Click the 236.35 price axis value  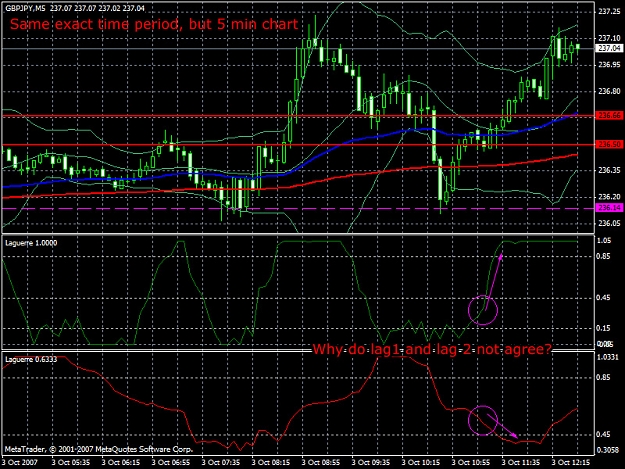[609, 170]
